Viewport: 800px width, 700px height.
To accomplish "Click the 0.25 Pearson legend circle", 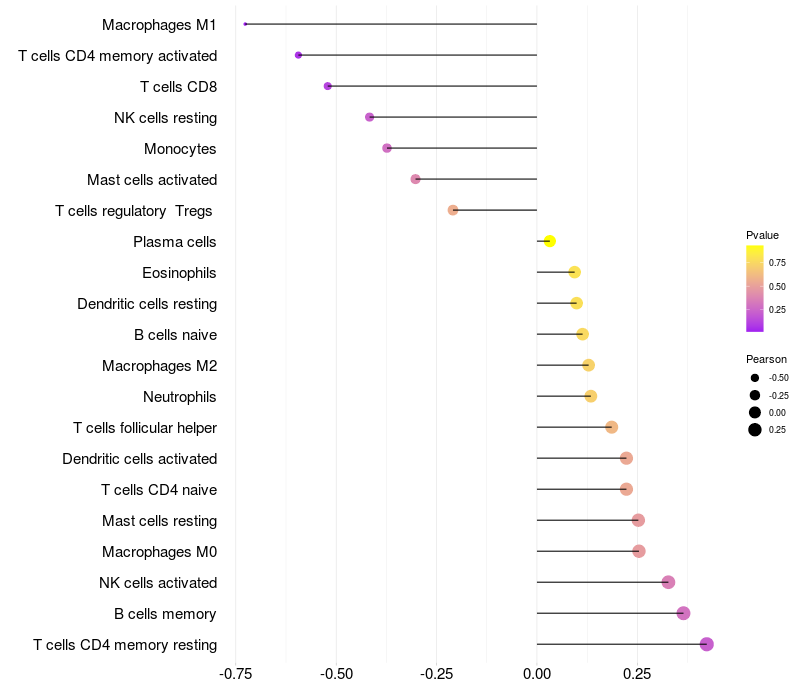I will pyautogui.click(x=755, y=430).
